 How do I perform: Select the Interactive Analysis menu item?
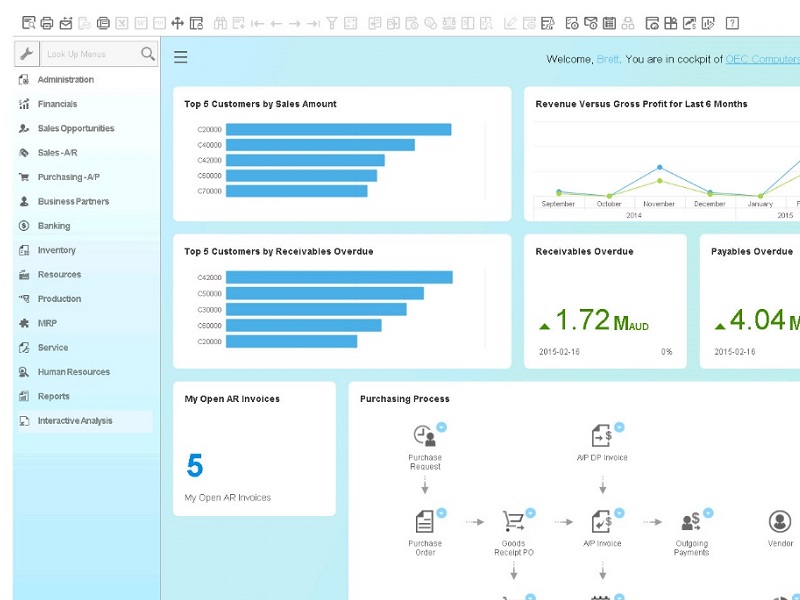(85, 421)
